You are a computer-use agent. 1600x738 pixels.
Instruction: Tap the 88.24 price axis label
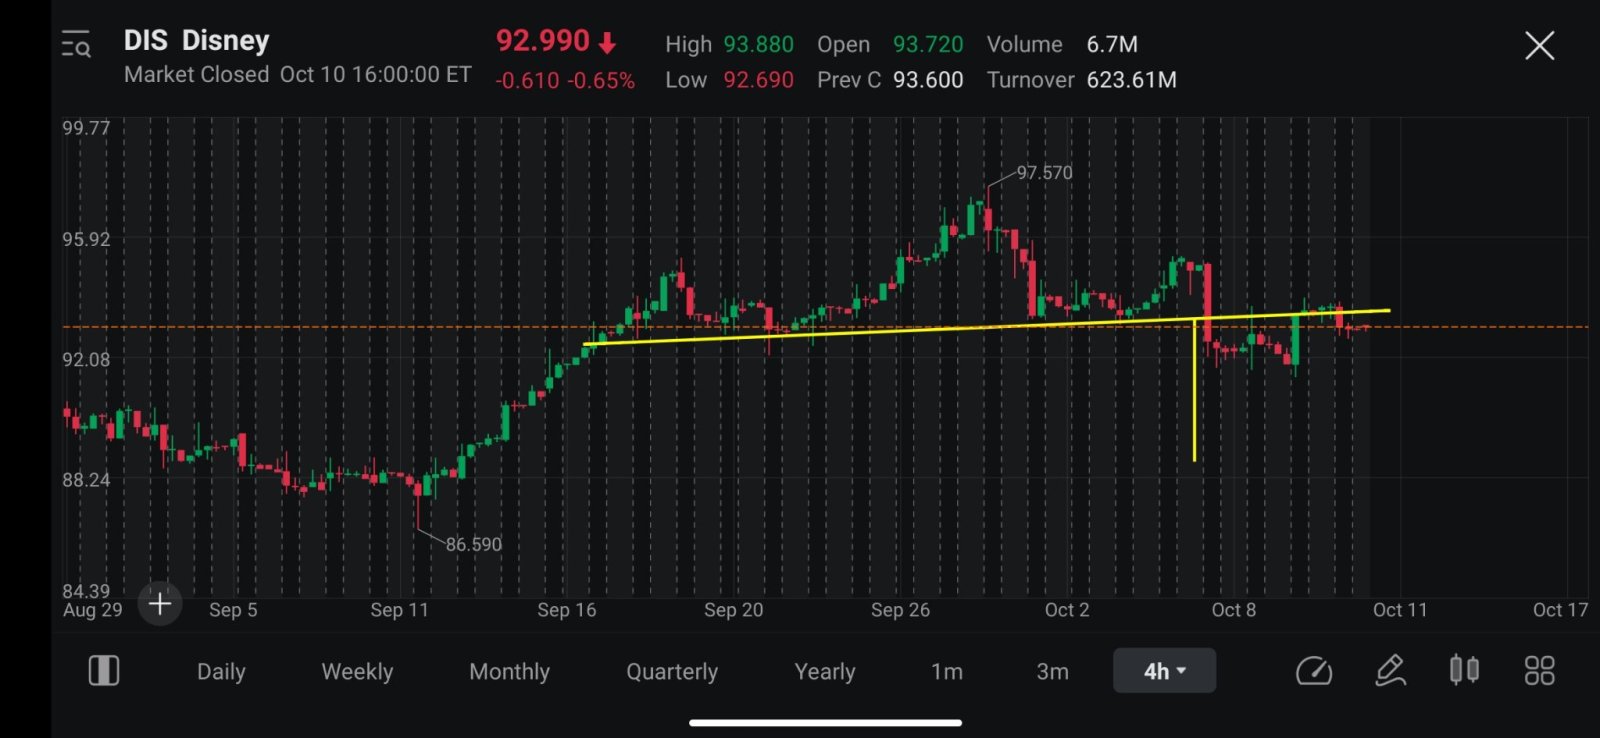coord(86,479)
